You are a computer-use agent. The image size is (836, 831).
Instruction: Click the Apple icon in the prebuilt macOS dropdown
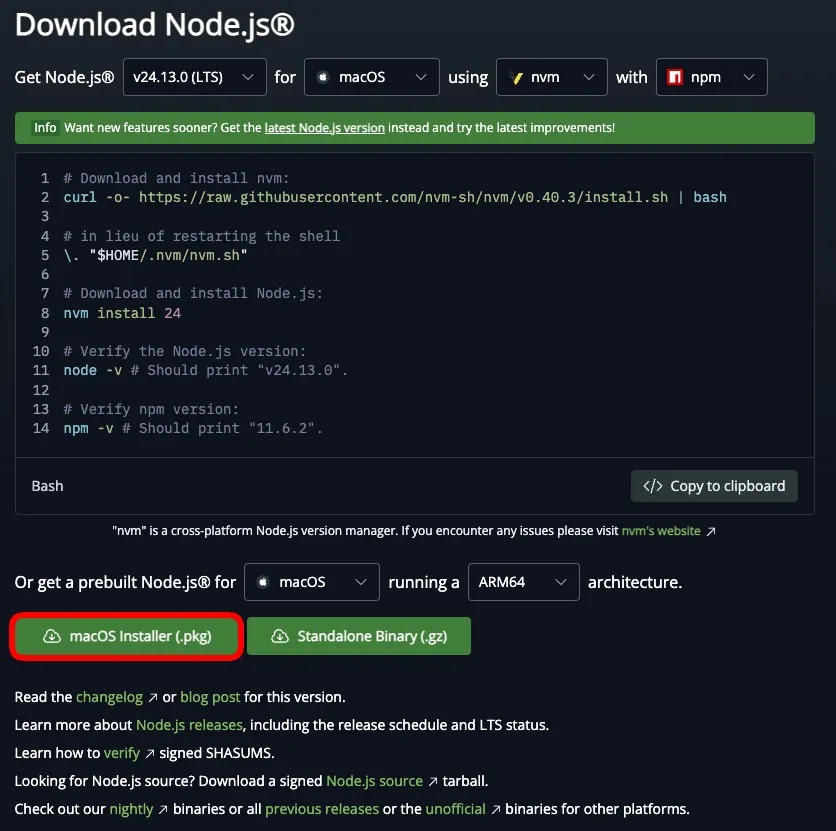pyautogui.click(x=264, y=581)
